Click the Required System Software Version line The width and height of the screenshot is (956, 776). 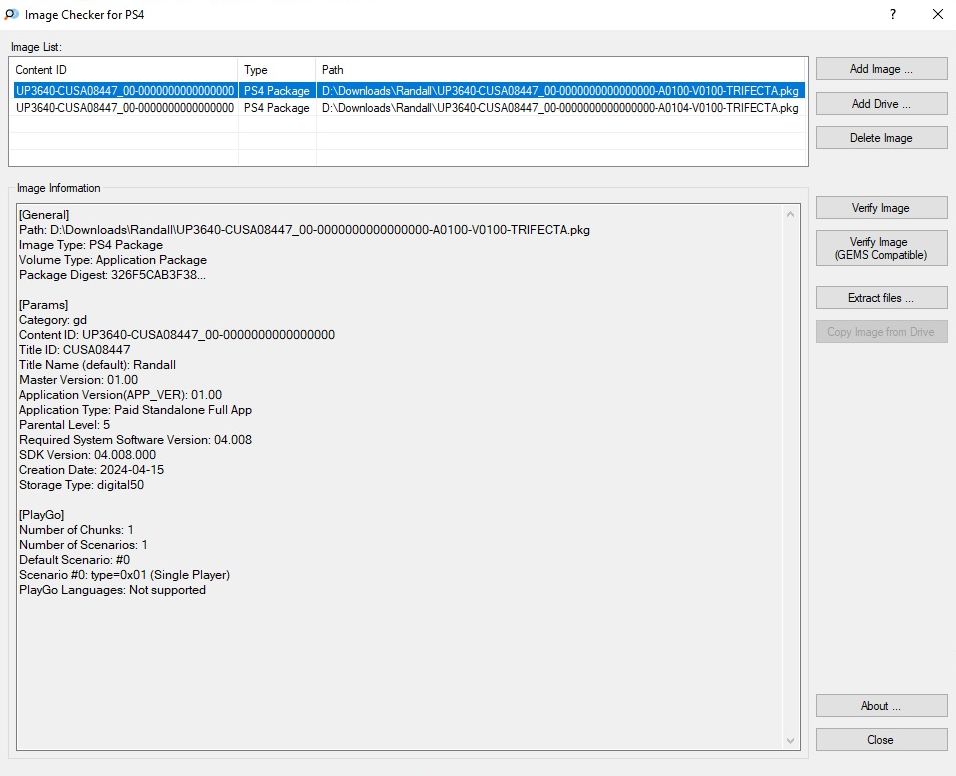(x=135, y=440)
